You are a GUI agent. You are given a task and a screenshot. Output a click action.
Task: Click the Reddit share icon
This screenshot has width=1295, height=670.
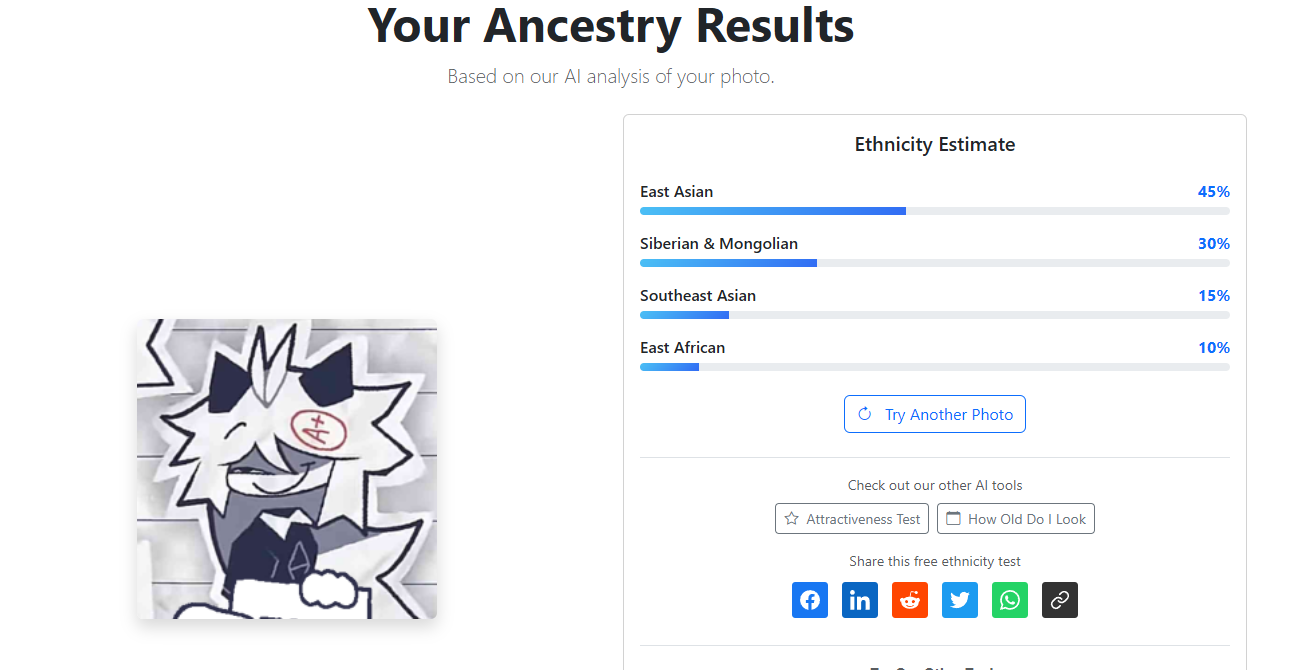click(910, 600)
